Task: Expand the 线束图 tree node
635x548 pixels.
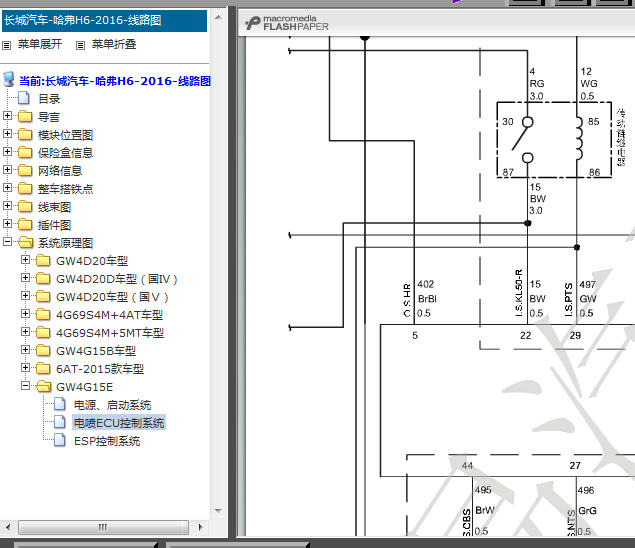Action: coord(7,205)
